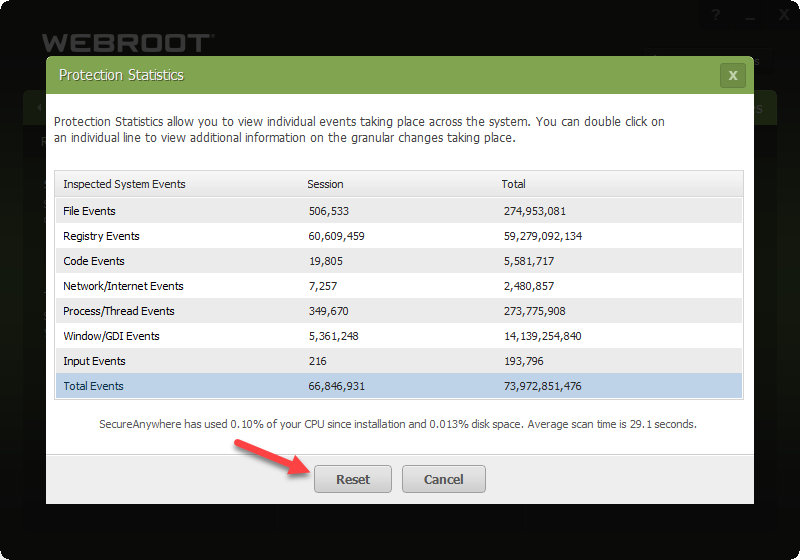Select the Code Events row
800x560 pixels.
398,261
